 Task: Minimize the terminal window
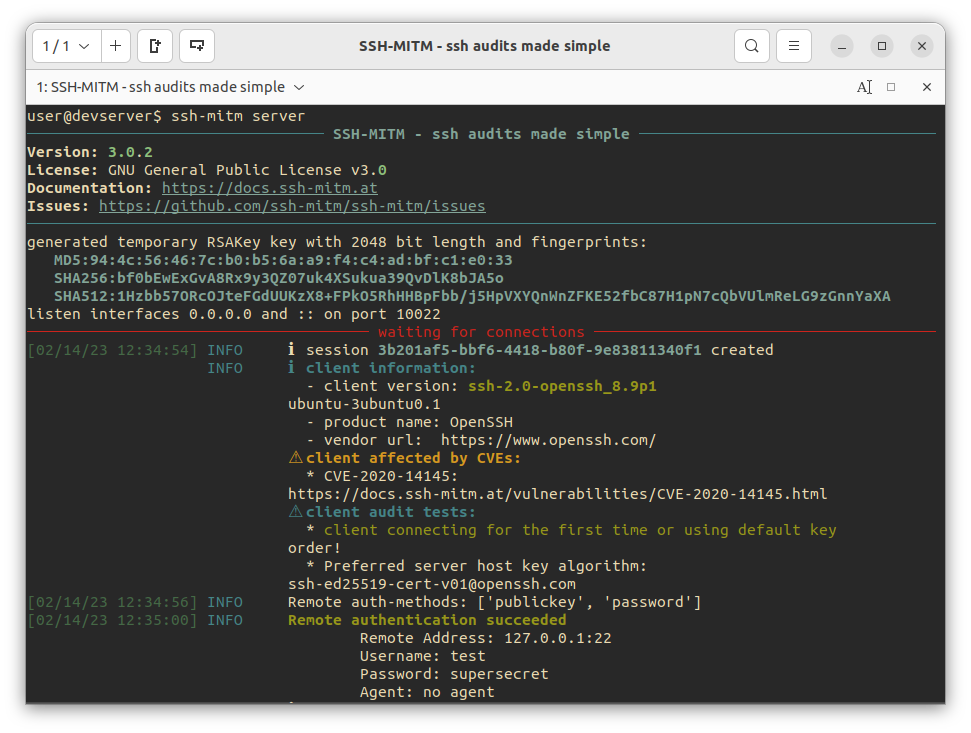(x=841, y=46)
